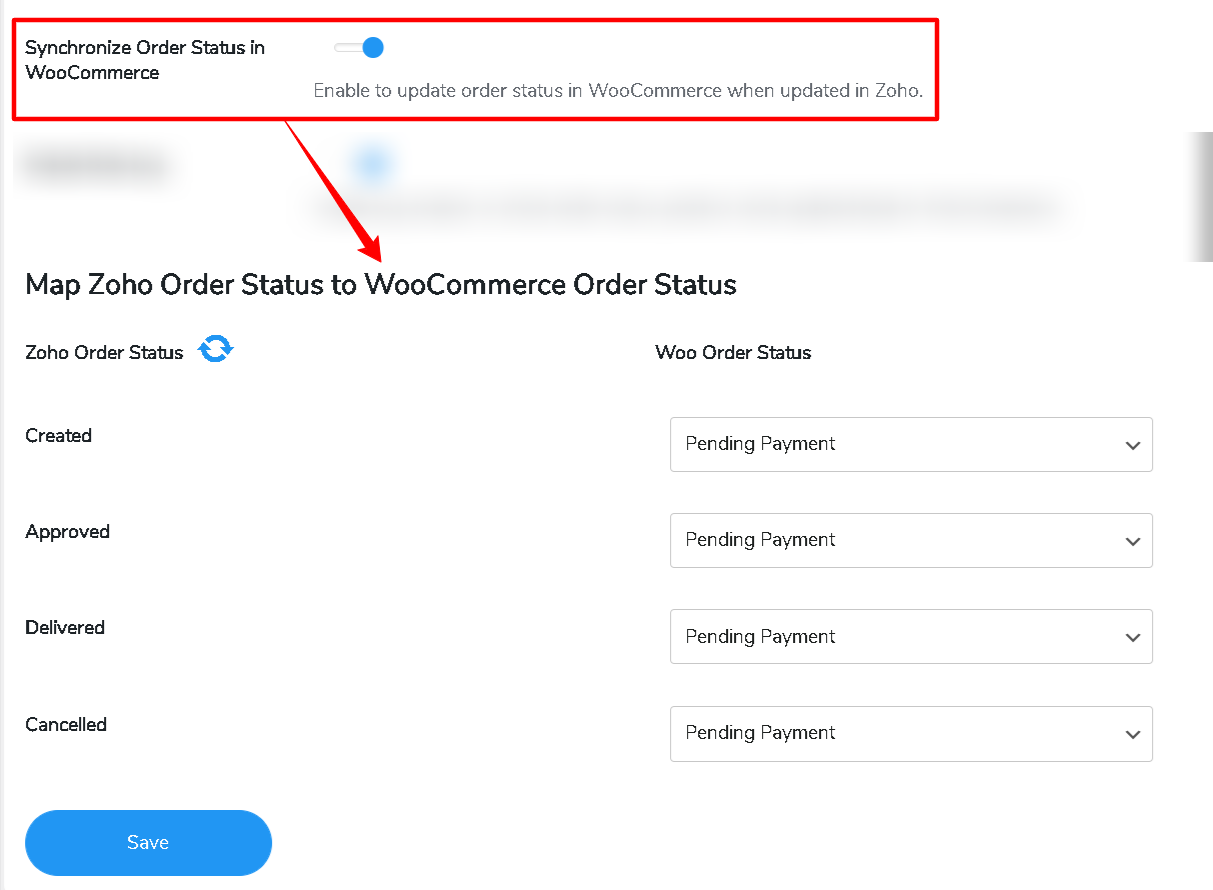Click the circular refresh icon to reload statuses
The image size is (1213, 890).
pos(215,349)
